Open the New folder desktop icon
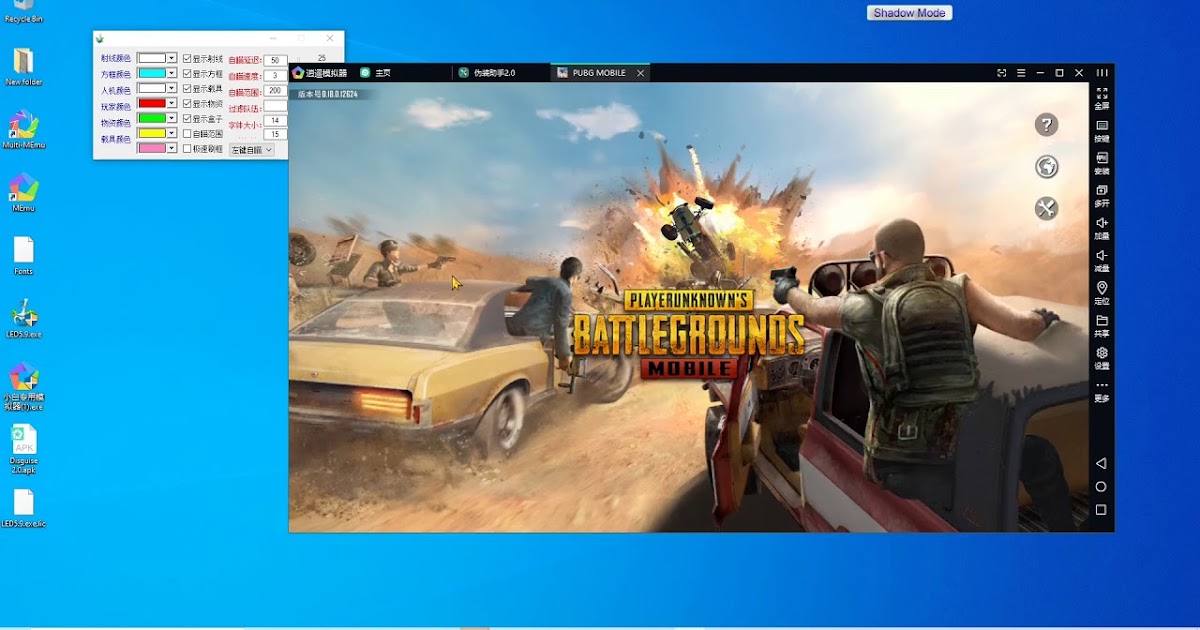The image size is (1200, 630). tap(23, 67)
